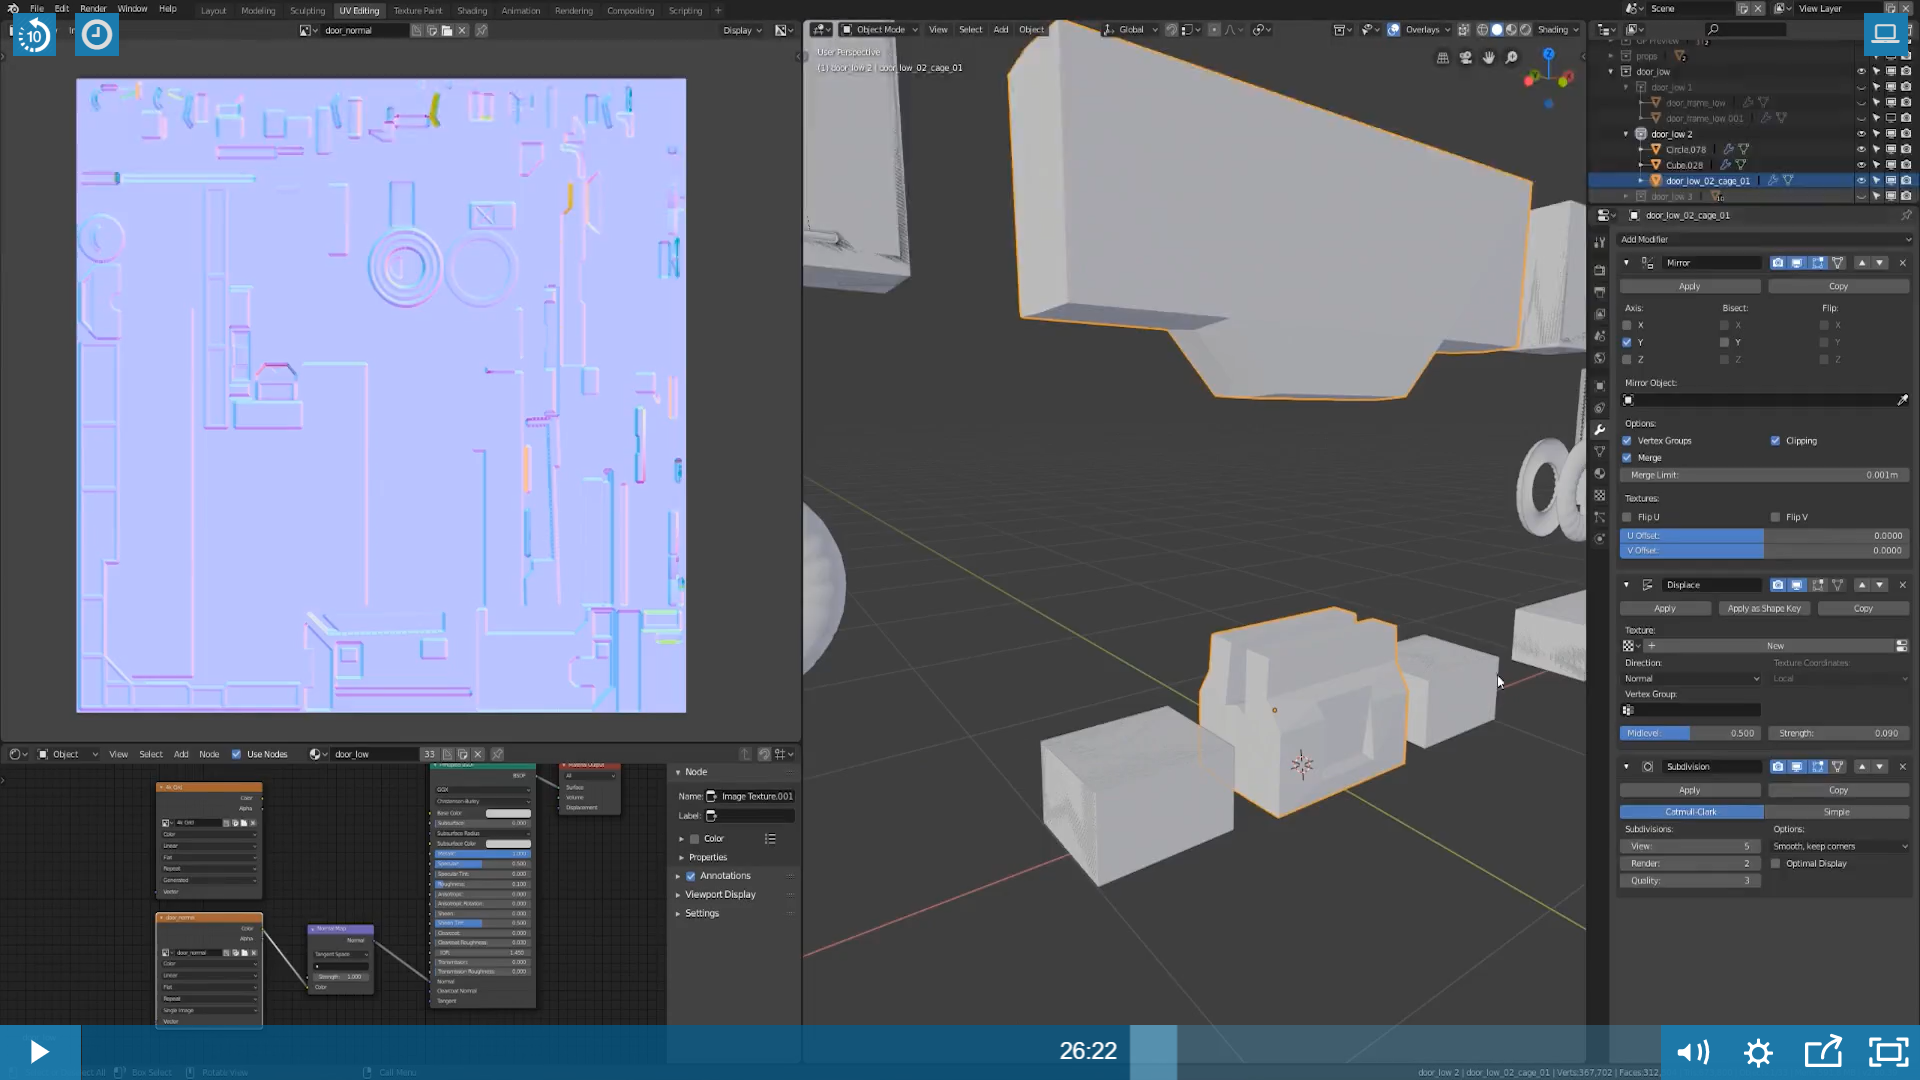
Task: Disable Clipping option checkbox
Action: 1776,441
